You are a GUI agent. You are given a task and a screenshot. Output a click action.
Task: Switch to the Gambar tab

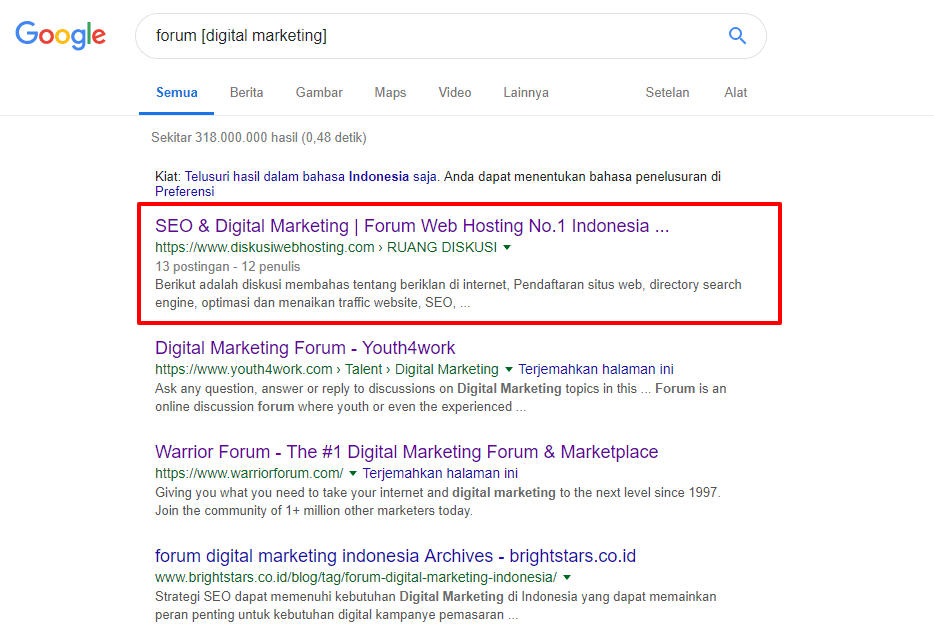[x=319, y=92]
